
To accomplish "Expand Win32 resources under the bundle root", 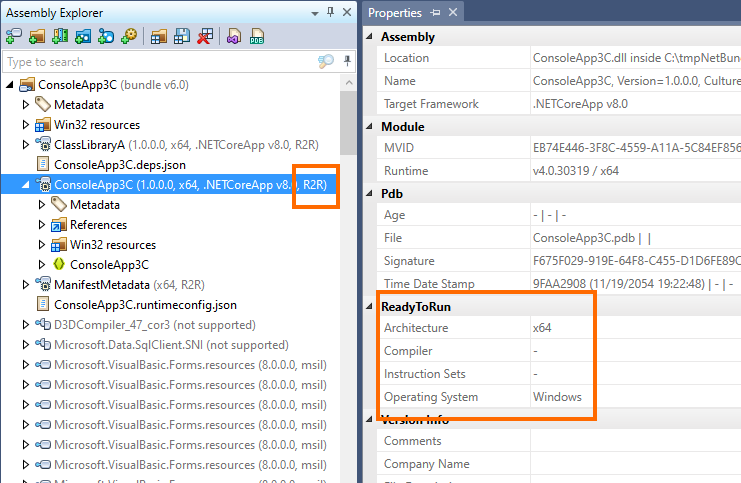I will [26, 125].
